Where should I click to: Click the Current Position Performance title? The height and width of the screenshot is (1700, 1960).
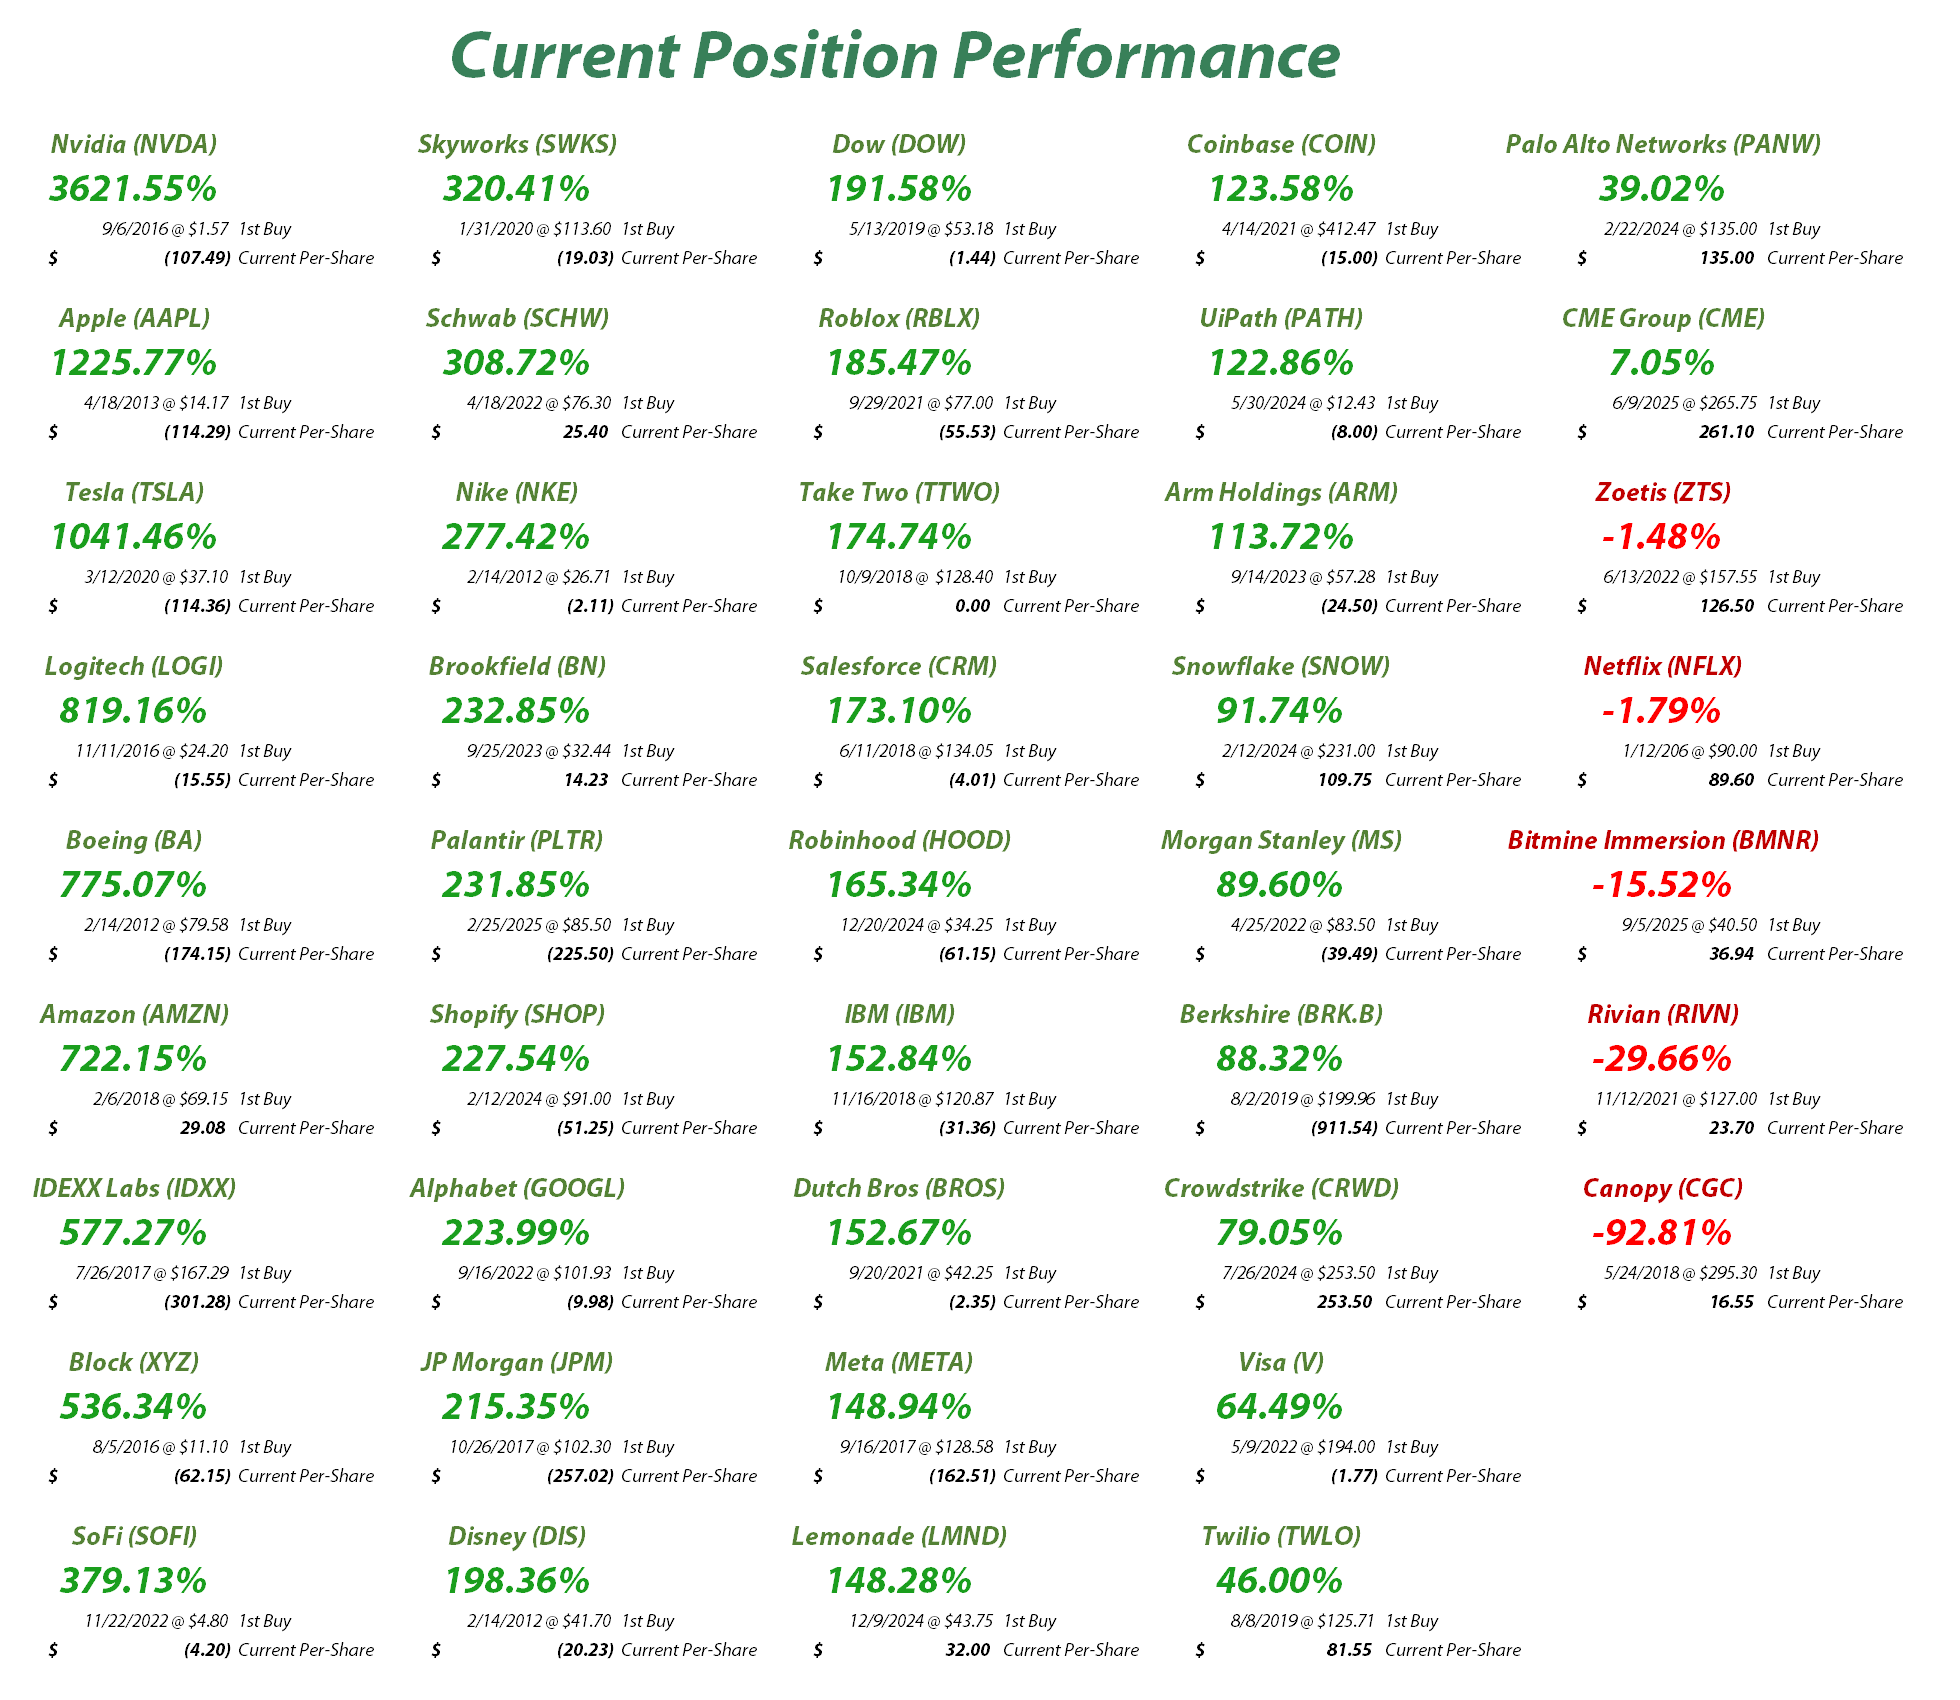tap(895, 55)
